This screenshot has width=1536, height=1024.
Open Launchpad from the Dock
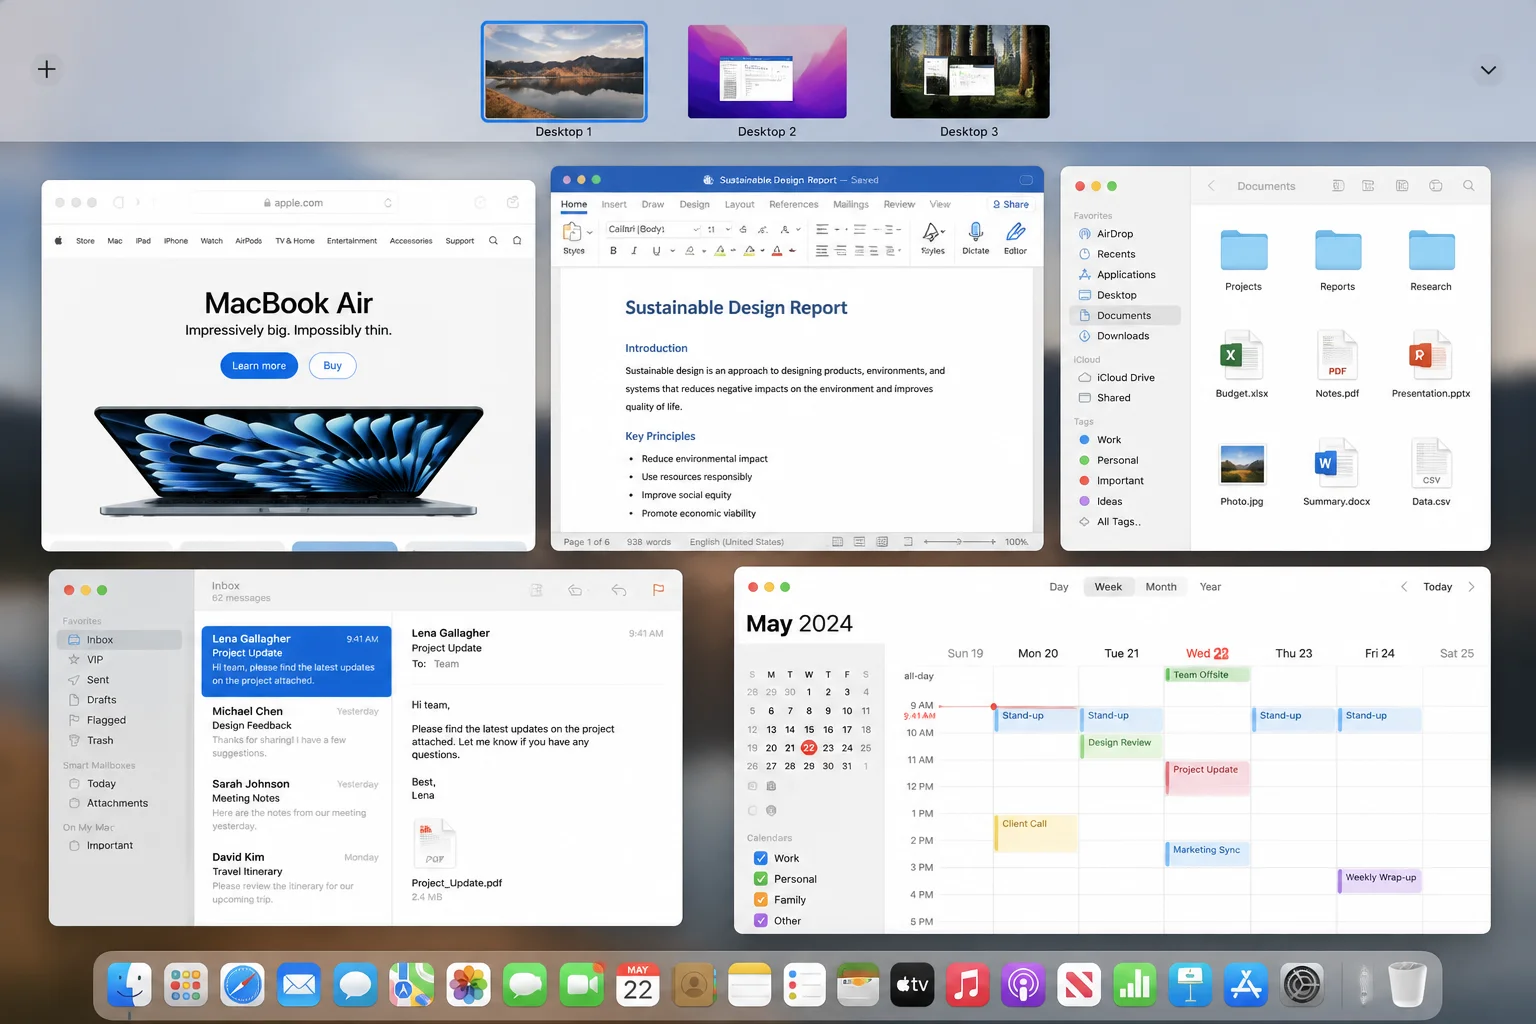pos(186,986)
